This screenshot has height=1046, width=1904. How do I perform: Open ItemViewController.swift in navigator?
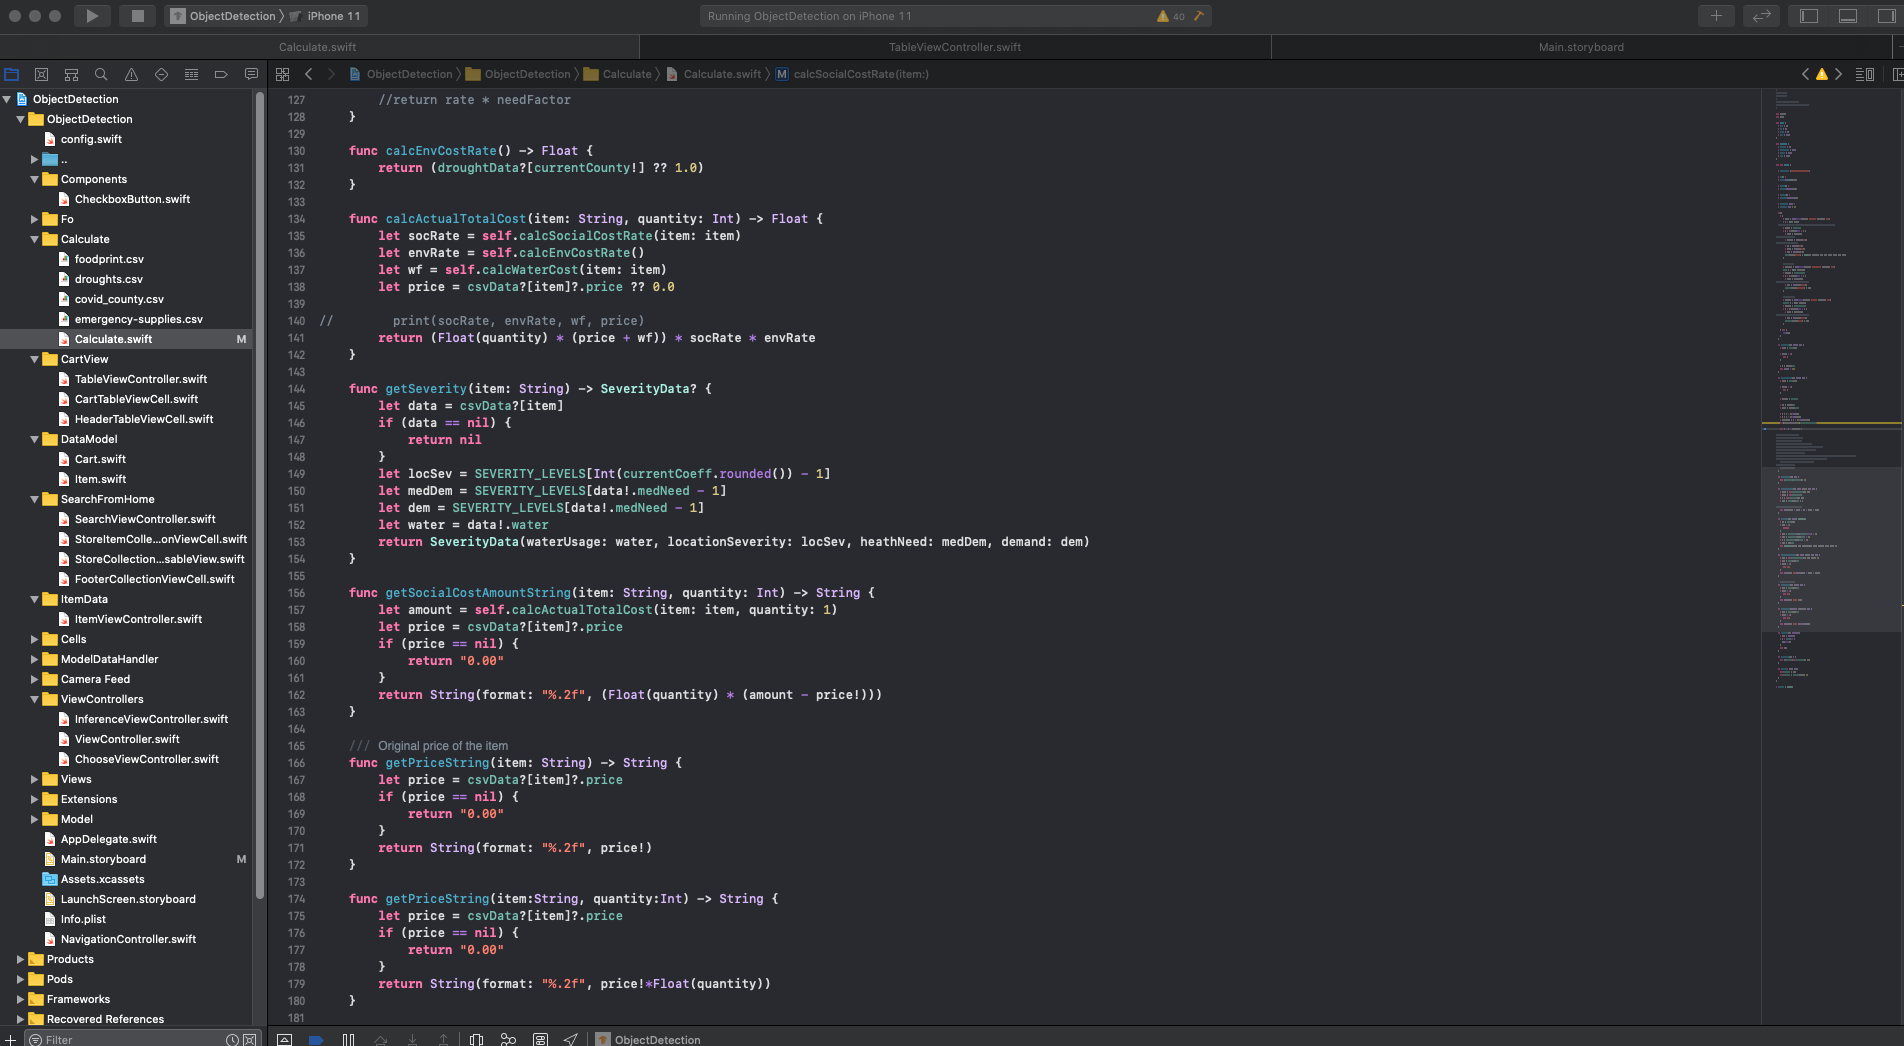[x=138, y=619]
